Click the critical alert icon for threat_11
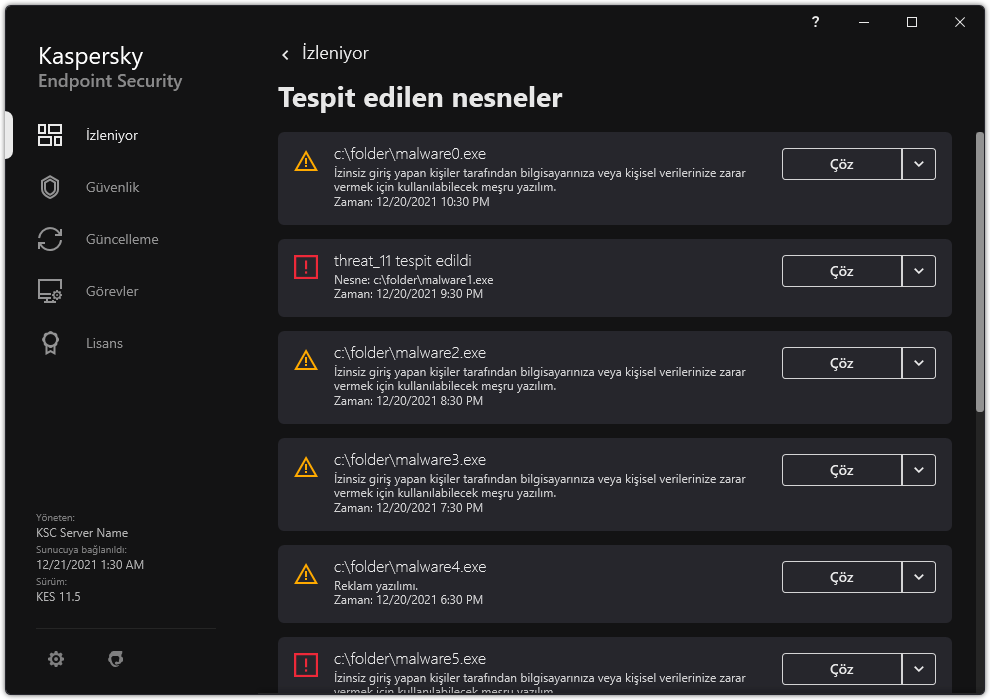Image resolution: width=990 pixels, height=700 pixels. point(306,267)
